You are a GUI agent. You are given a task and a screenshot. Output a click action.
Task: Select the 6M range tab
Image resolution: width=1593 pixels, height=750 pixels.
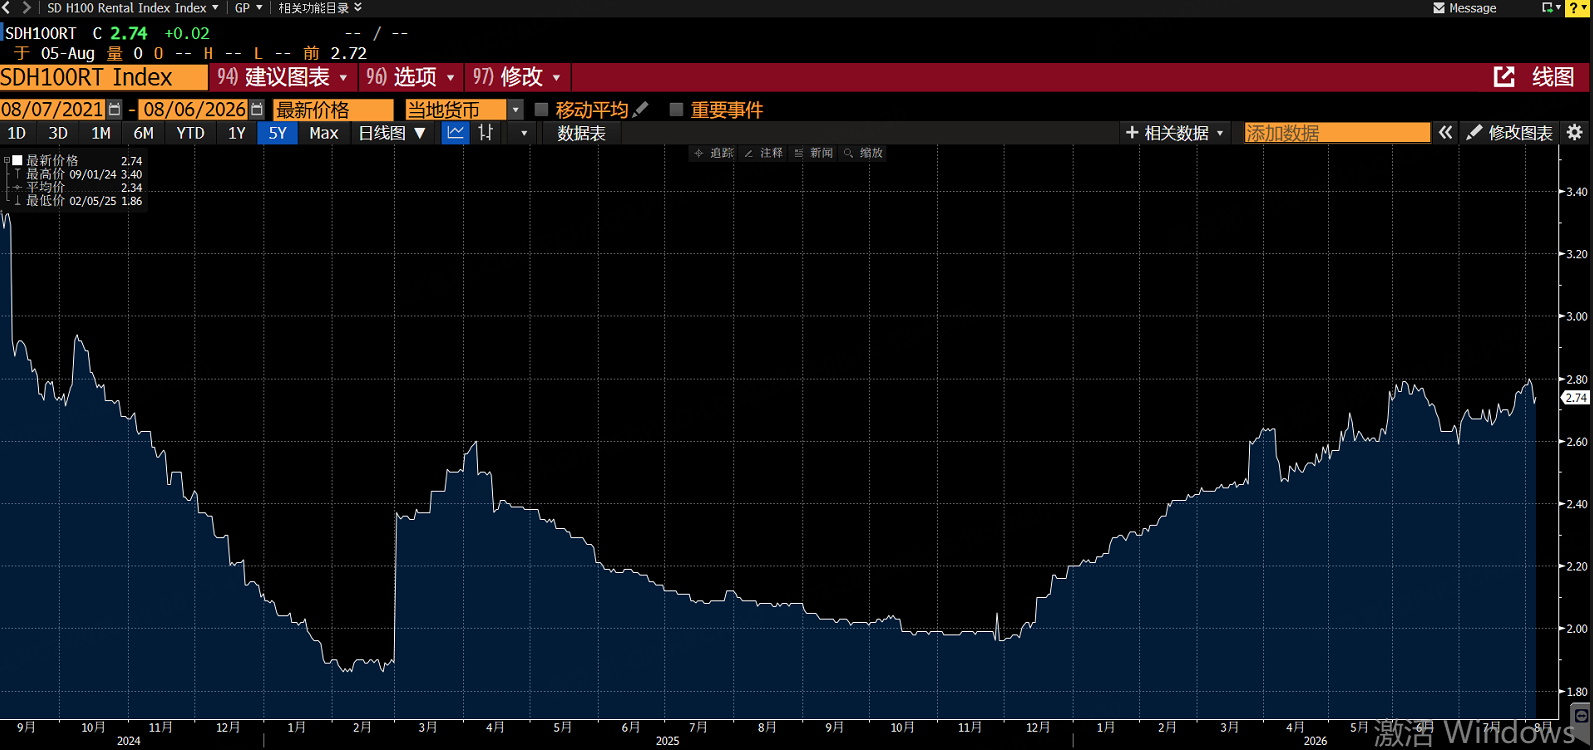(144, 133)
